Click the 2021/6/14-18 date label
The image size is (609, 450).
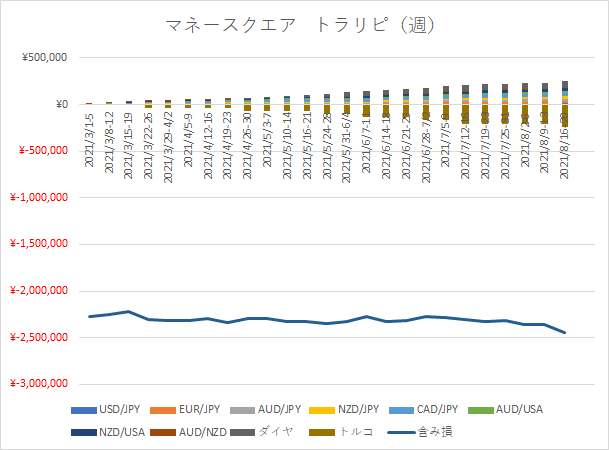coord(386,146)
